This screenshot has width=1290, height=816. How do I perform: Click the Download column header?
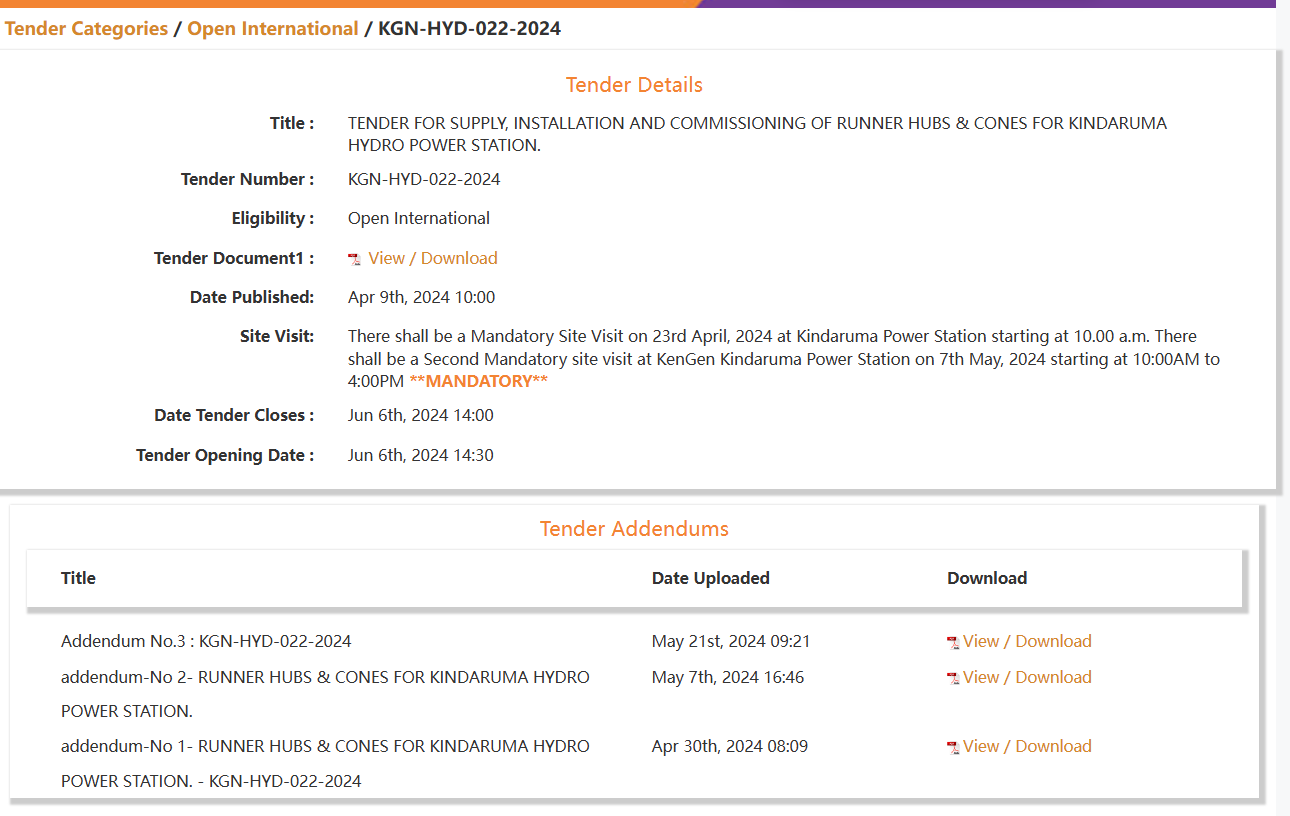[987, 578]
